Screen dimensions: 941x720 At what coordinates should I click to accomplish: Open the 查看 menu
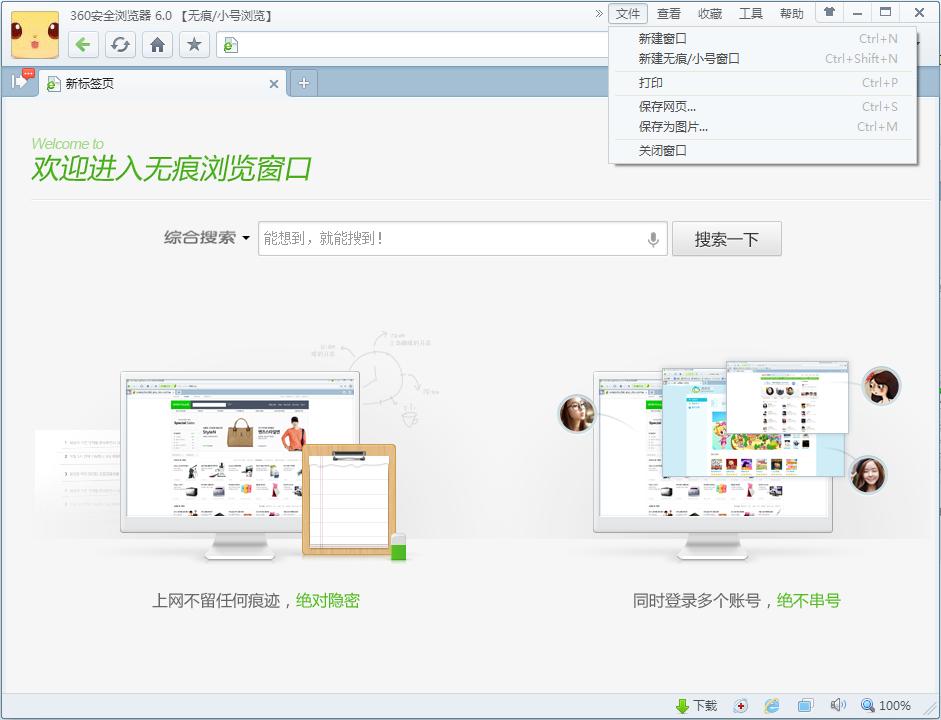click(x=669, y=13)
